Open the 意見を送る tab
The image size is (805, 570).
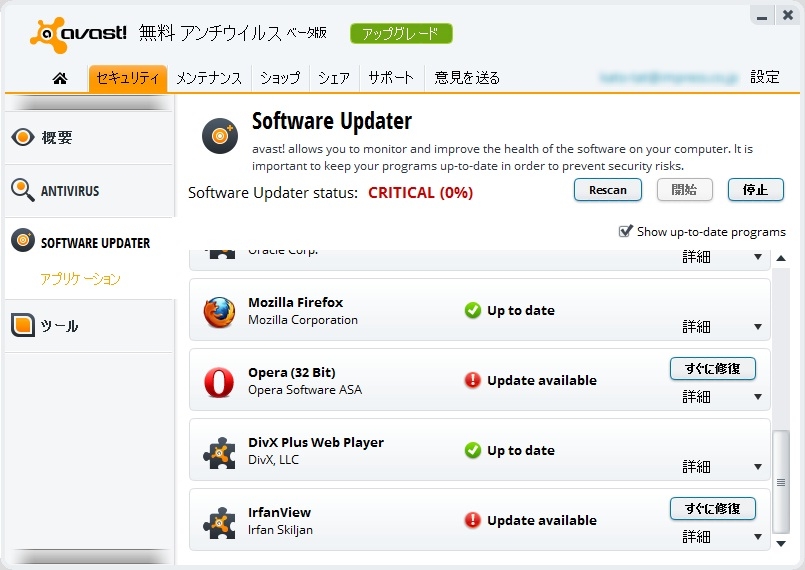click(467, 78)
